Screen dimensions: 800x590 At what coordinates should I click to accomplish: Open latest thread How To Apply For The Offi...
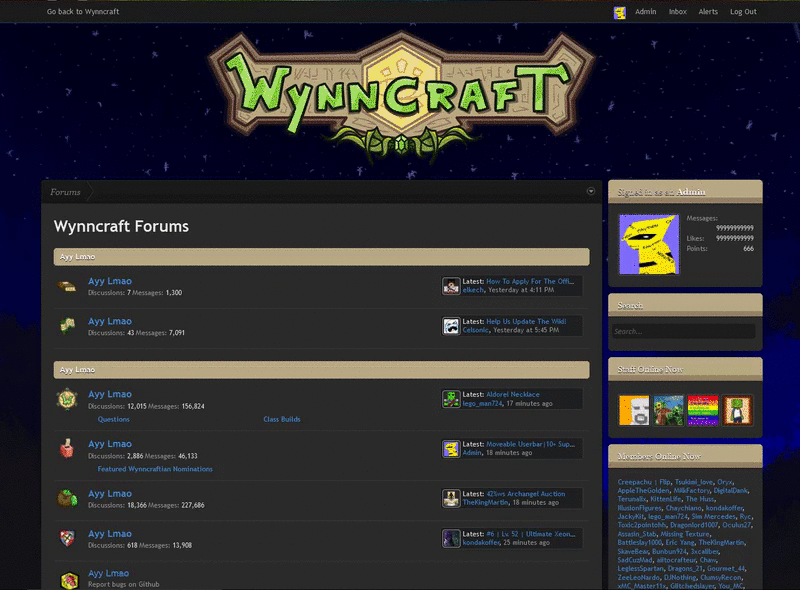[530, 281]
